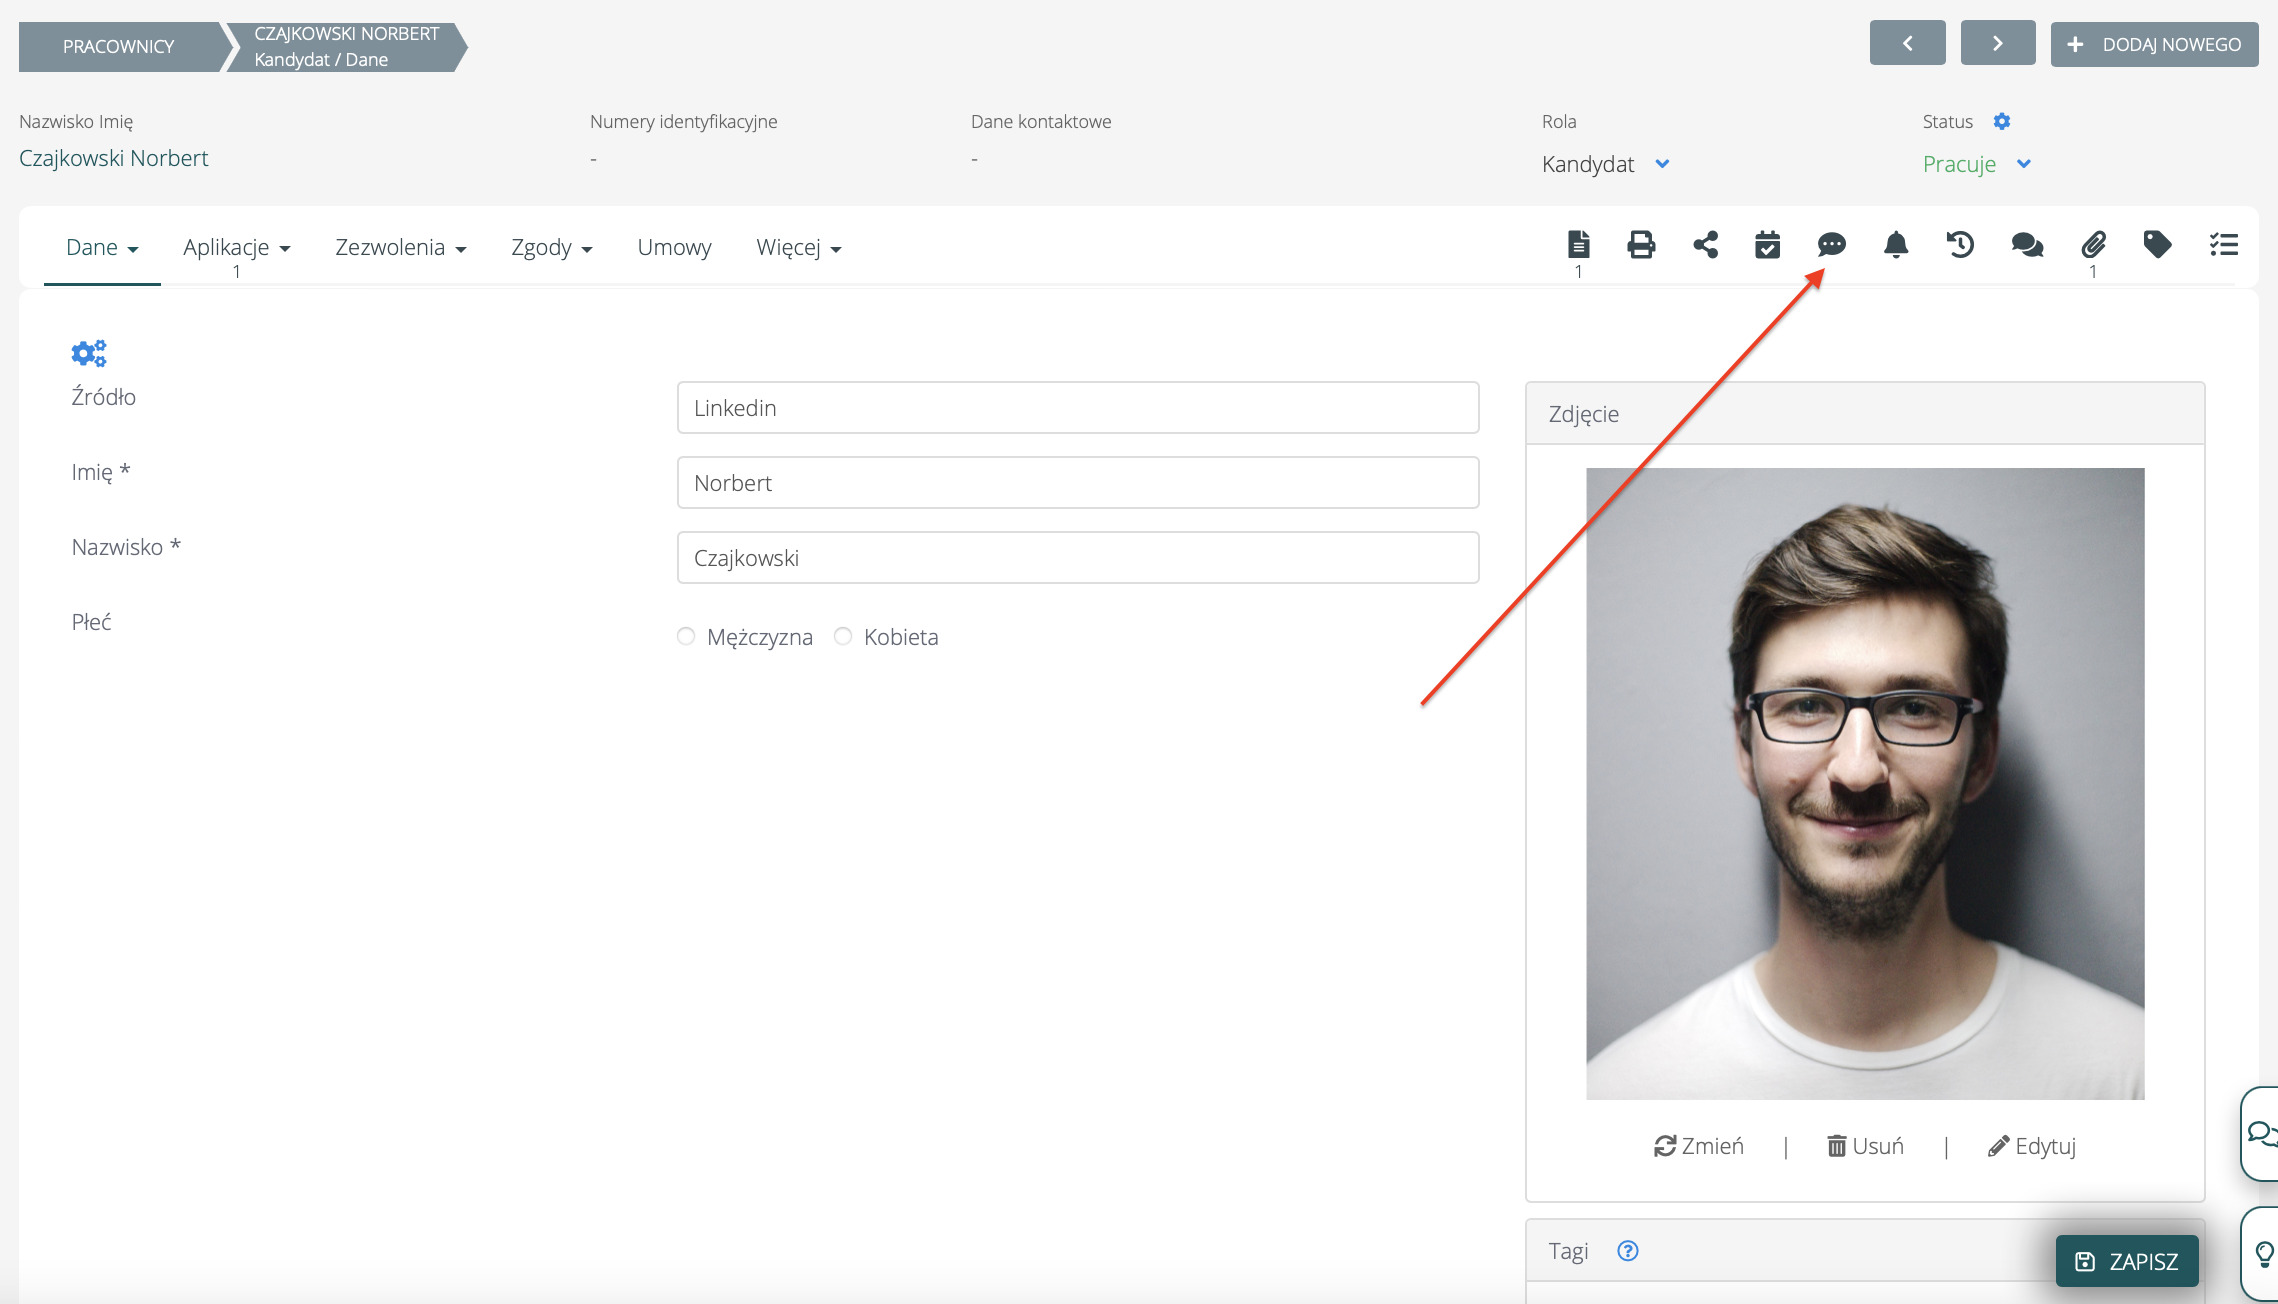The height and width of the screenshot is (1304, 2278).
Task: Click the tag label icon
Action: point(2157,245)
